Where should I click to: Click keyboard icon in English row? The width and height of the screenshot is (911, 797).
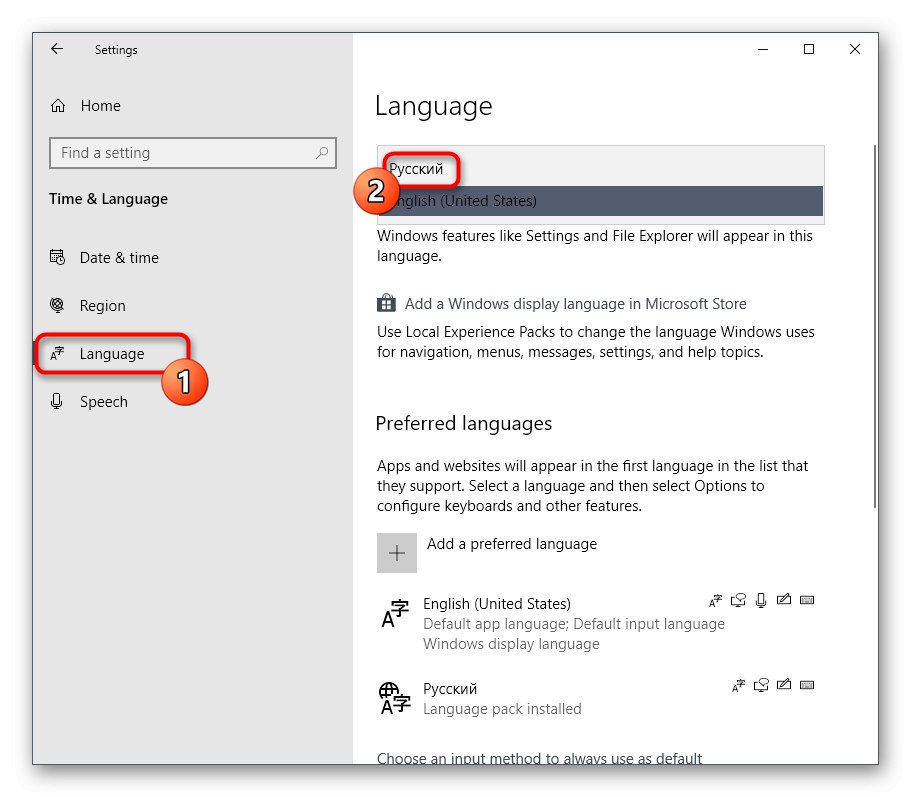pyautogui.click(x=807, y=600)
